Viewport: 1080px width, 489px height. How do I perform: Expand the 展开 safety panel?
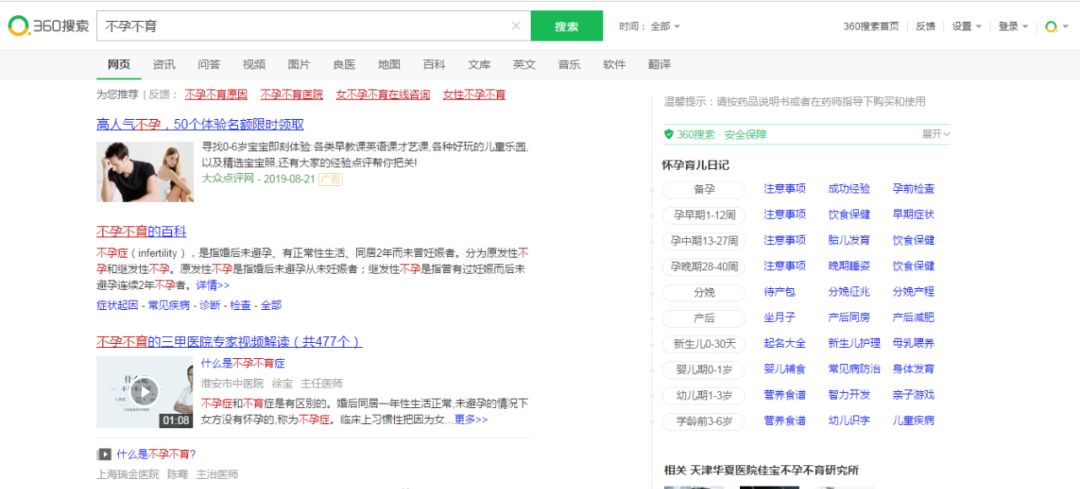pos(935,134)
